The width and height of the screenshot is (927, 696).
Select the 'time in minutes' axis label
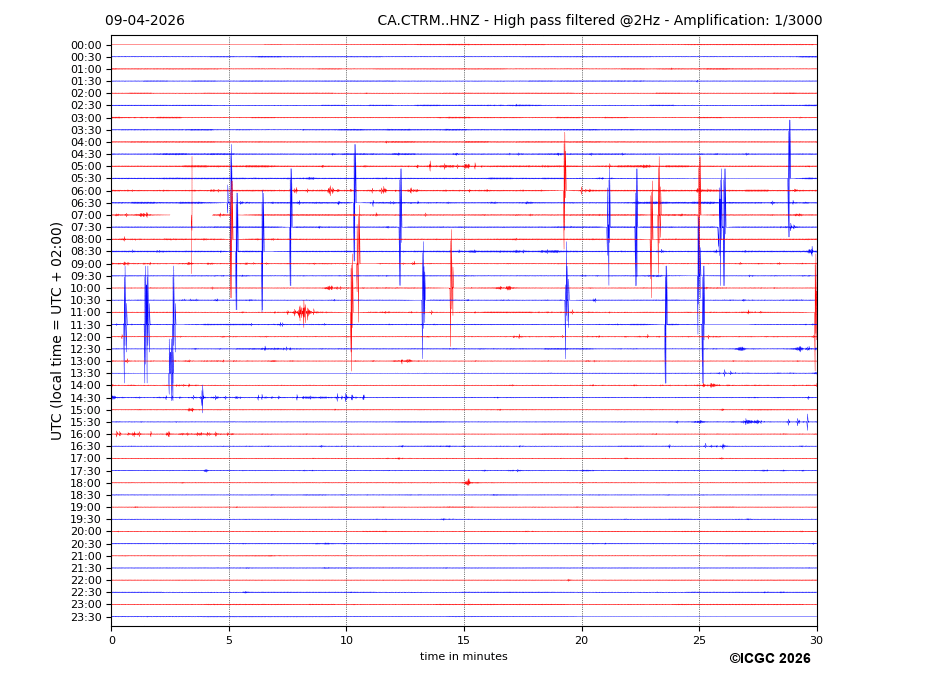[x=463, y=656]
